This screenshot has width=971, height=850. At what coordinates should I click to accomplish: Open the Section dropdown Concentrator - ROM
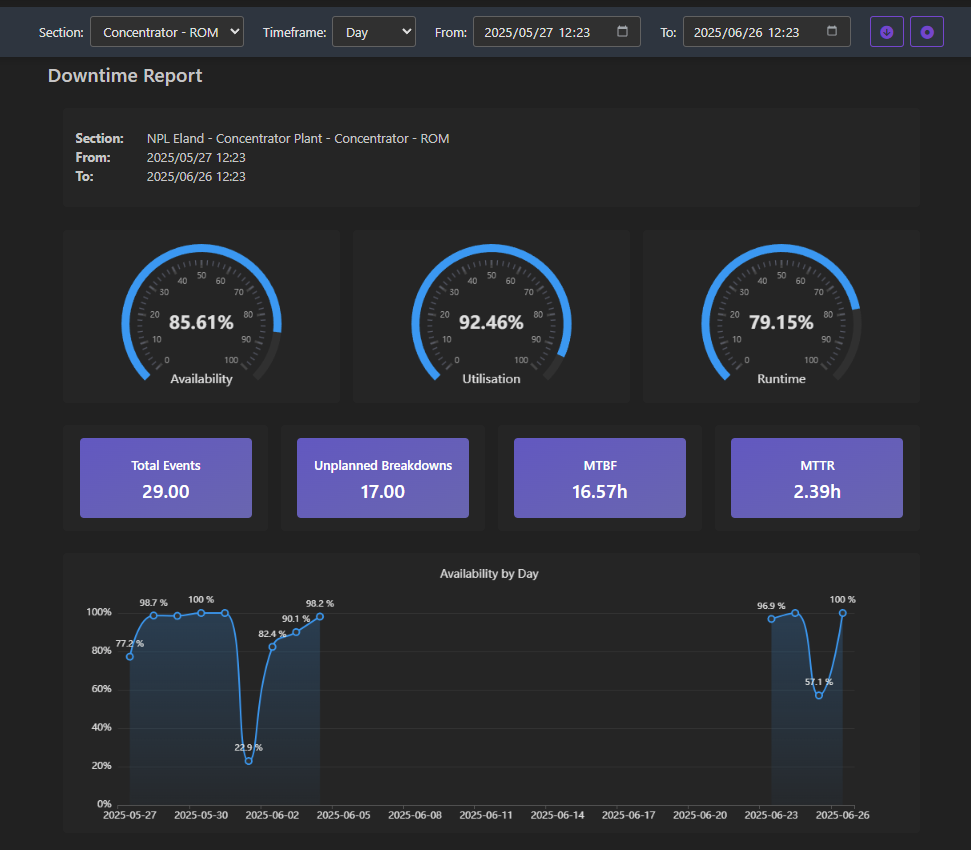pyautogui.click(x=167, y=32)
